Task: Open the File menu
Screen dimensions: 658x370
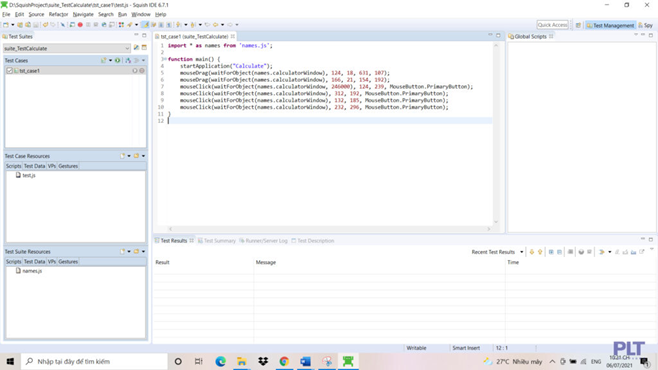Action: pyautogui.click(x=6, y=14)
